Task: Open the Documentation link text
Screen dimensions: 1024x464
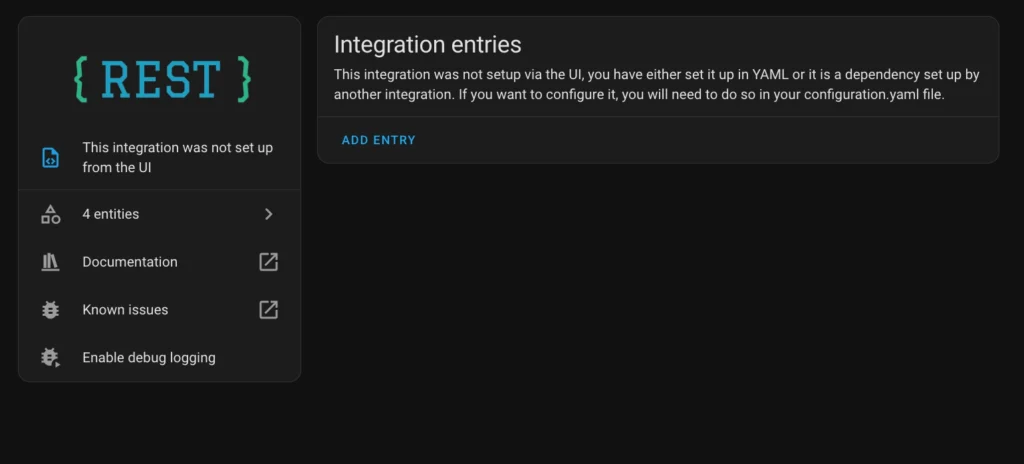Action: 129,262
